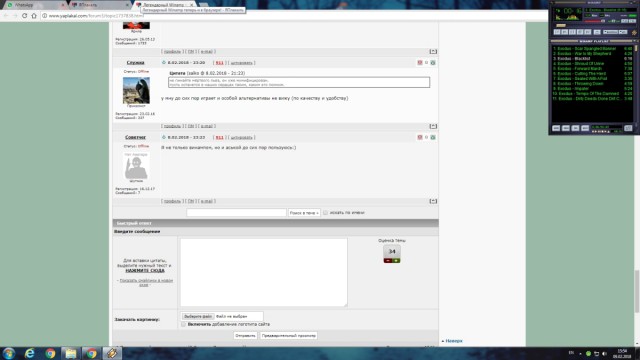Open Rem menu in Winamp playlist
This screenshot has height=360, width=640.
point(566,128)
